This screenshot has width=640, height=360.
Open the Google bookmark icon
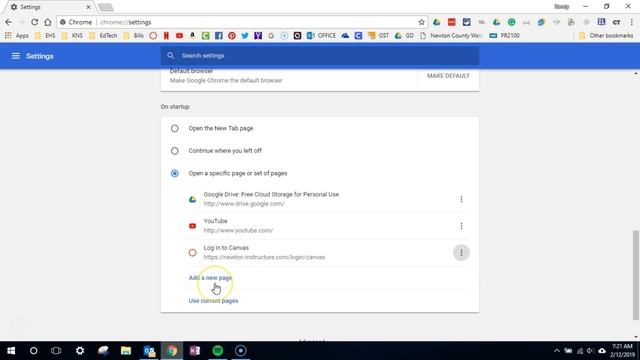[x=271, y=36]
